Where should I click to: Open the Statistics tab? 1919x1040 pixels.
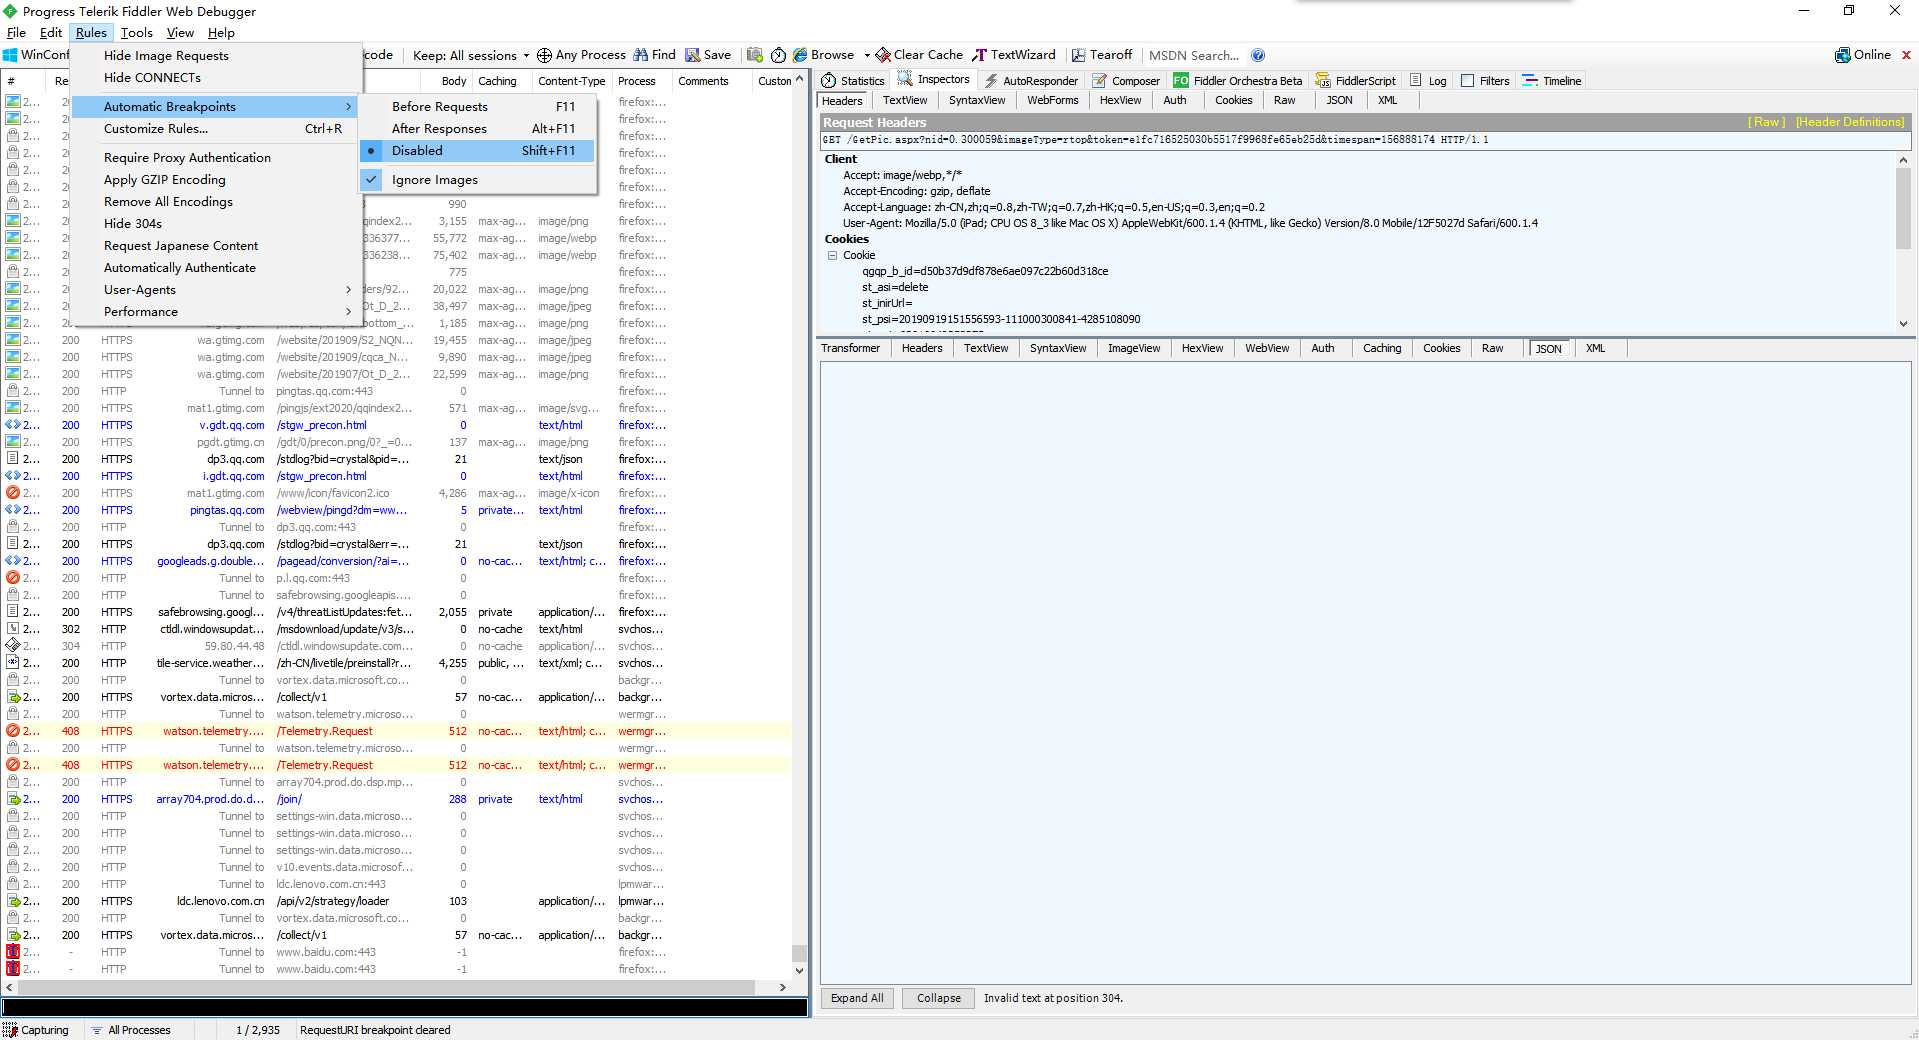point(853,81)
